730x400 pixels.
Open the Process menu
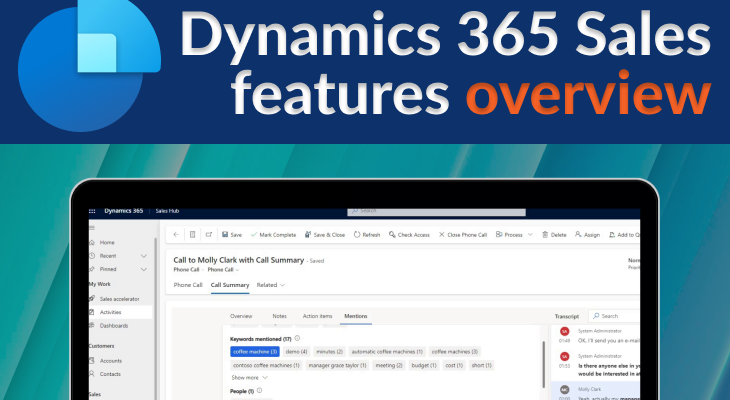[509, 235]
